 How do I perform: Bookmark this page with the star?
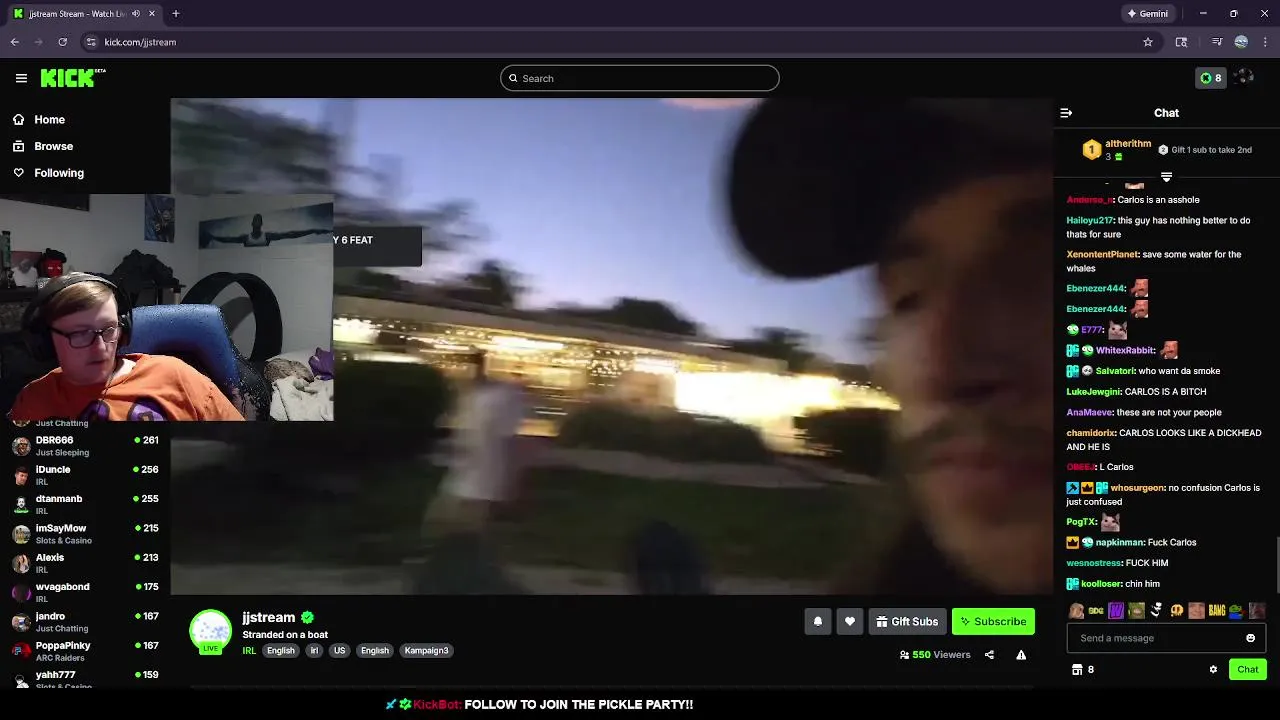point(1148,42)
